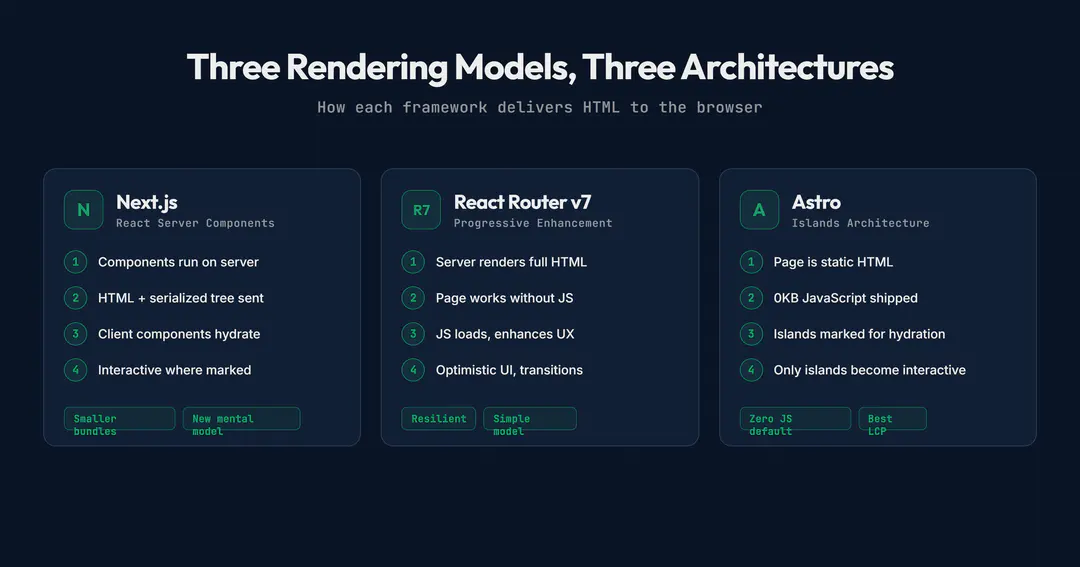Viewport: 1080px width, 567px height.
Task: Click the text 'Only islands become interactive'
Action: (869, 370)
